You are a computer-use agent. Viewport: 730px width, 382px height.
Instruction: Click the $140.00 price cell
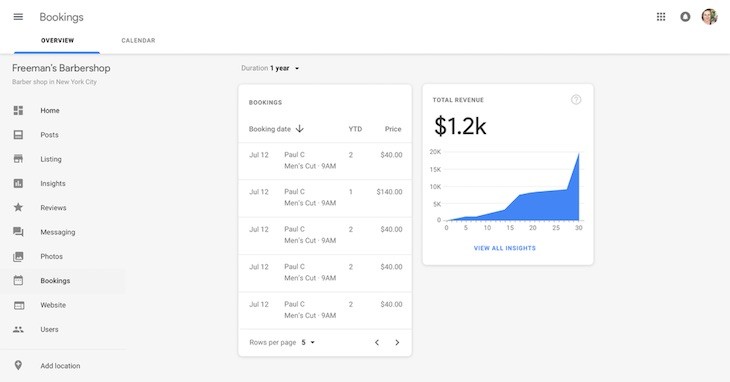click(x=389, y=192)
